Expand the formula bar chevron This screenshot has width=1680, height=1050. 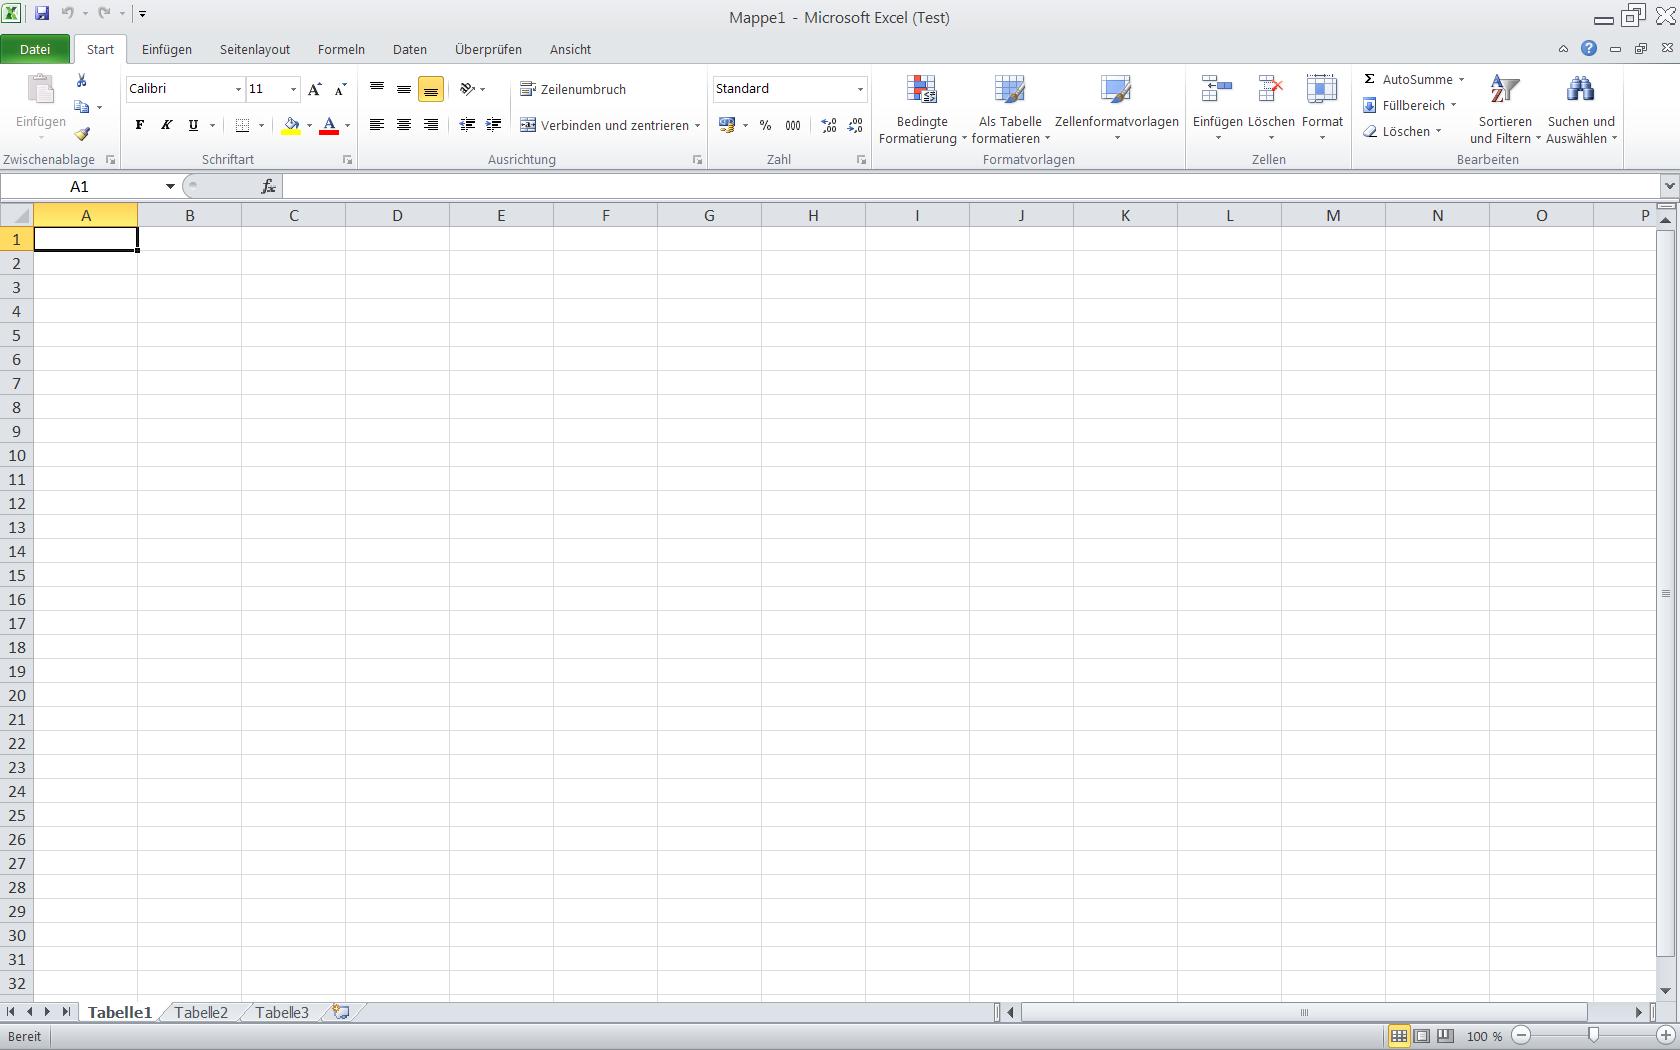[x=1669, y=186]
